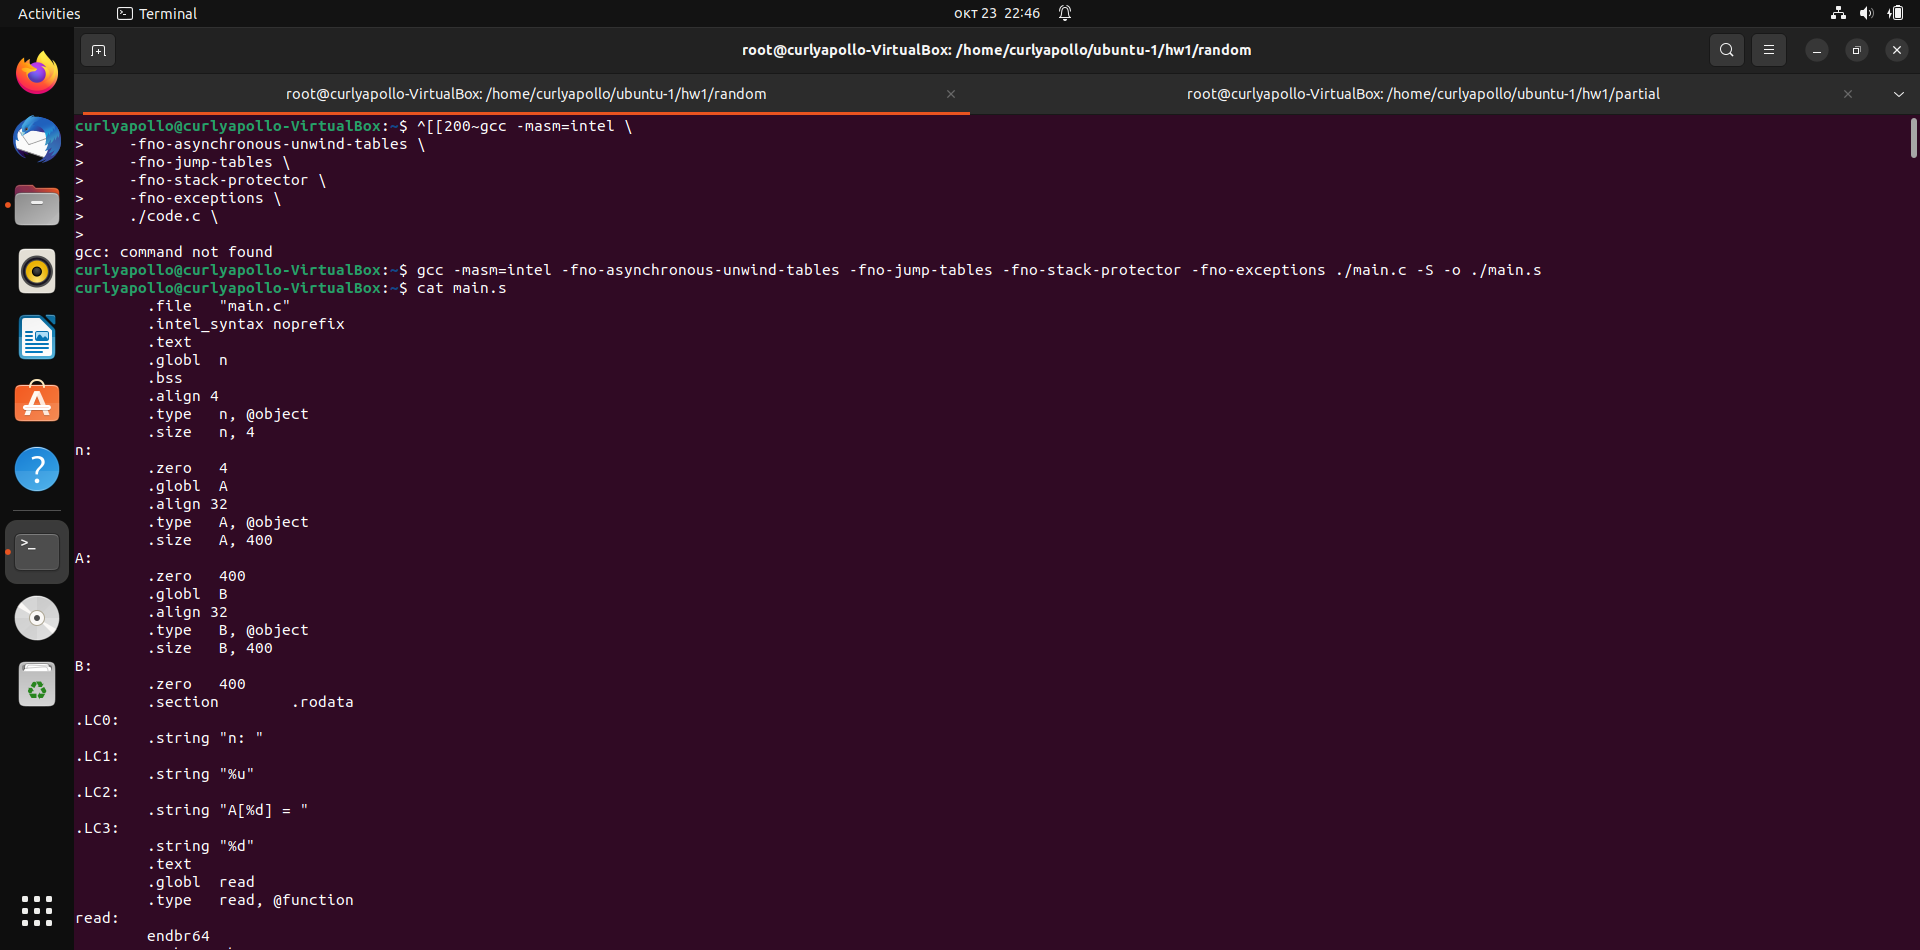Restore the terminal window size
Screen dimensions: 1920x950
[1856, 50]
